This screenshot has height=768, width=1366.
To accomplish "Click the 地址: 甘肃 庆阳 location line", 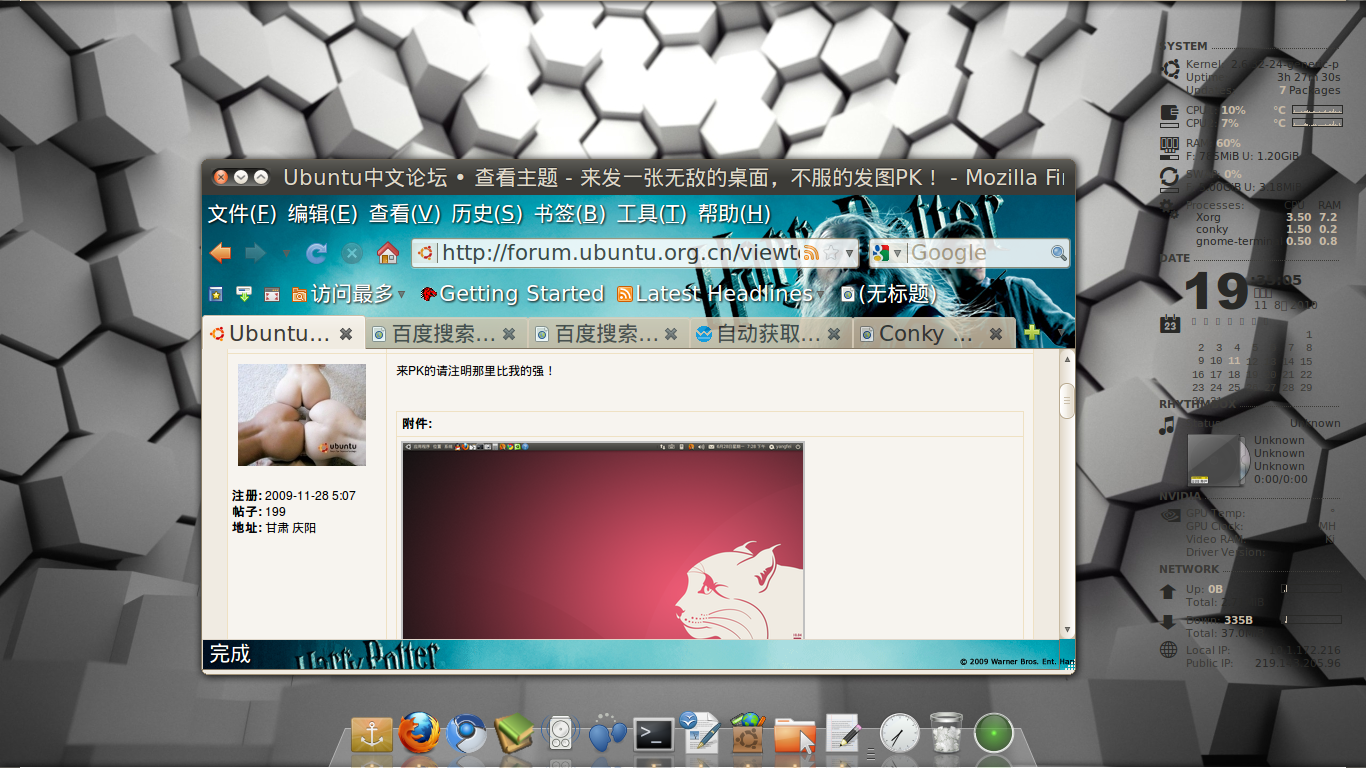I will point(274,528).
